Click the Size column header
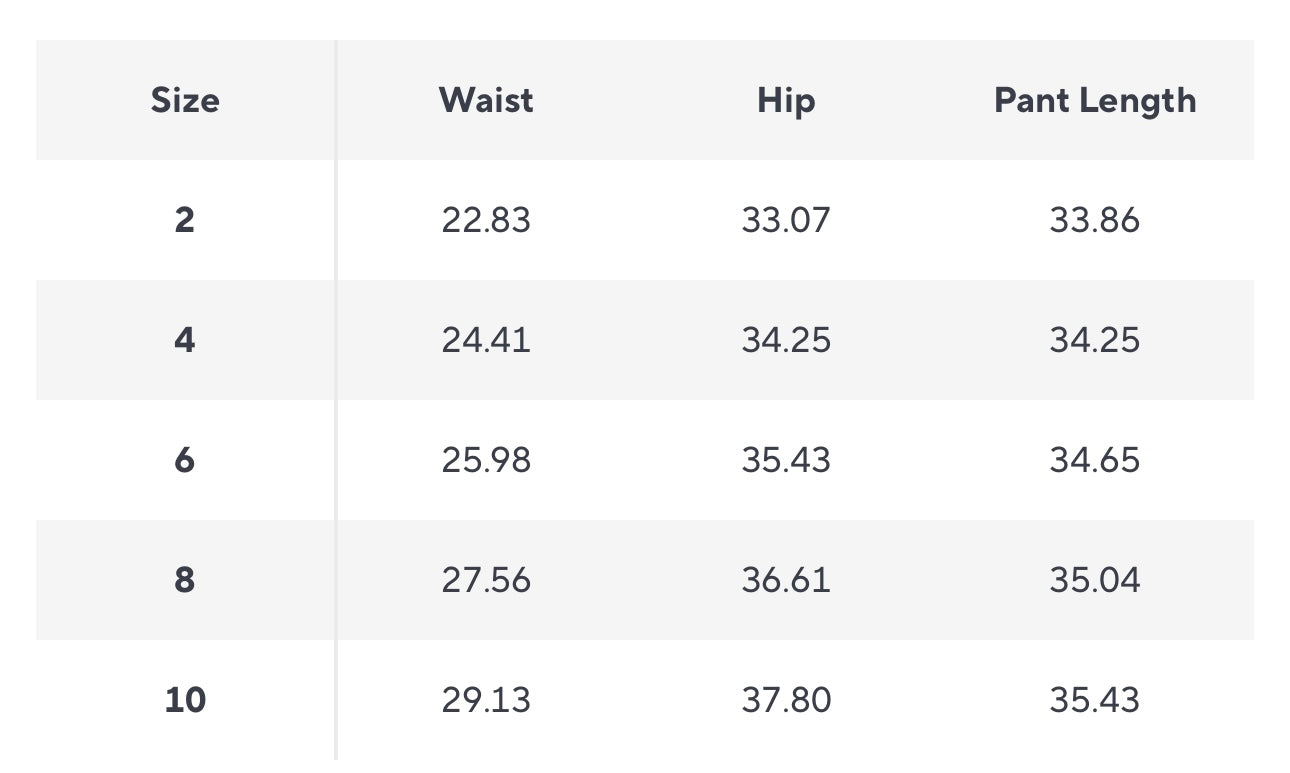 click(x=185, y=100)
